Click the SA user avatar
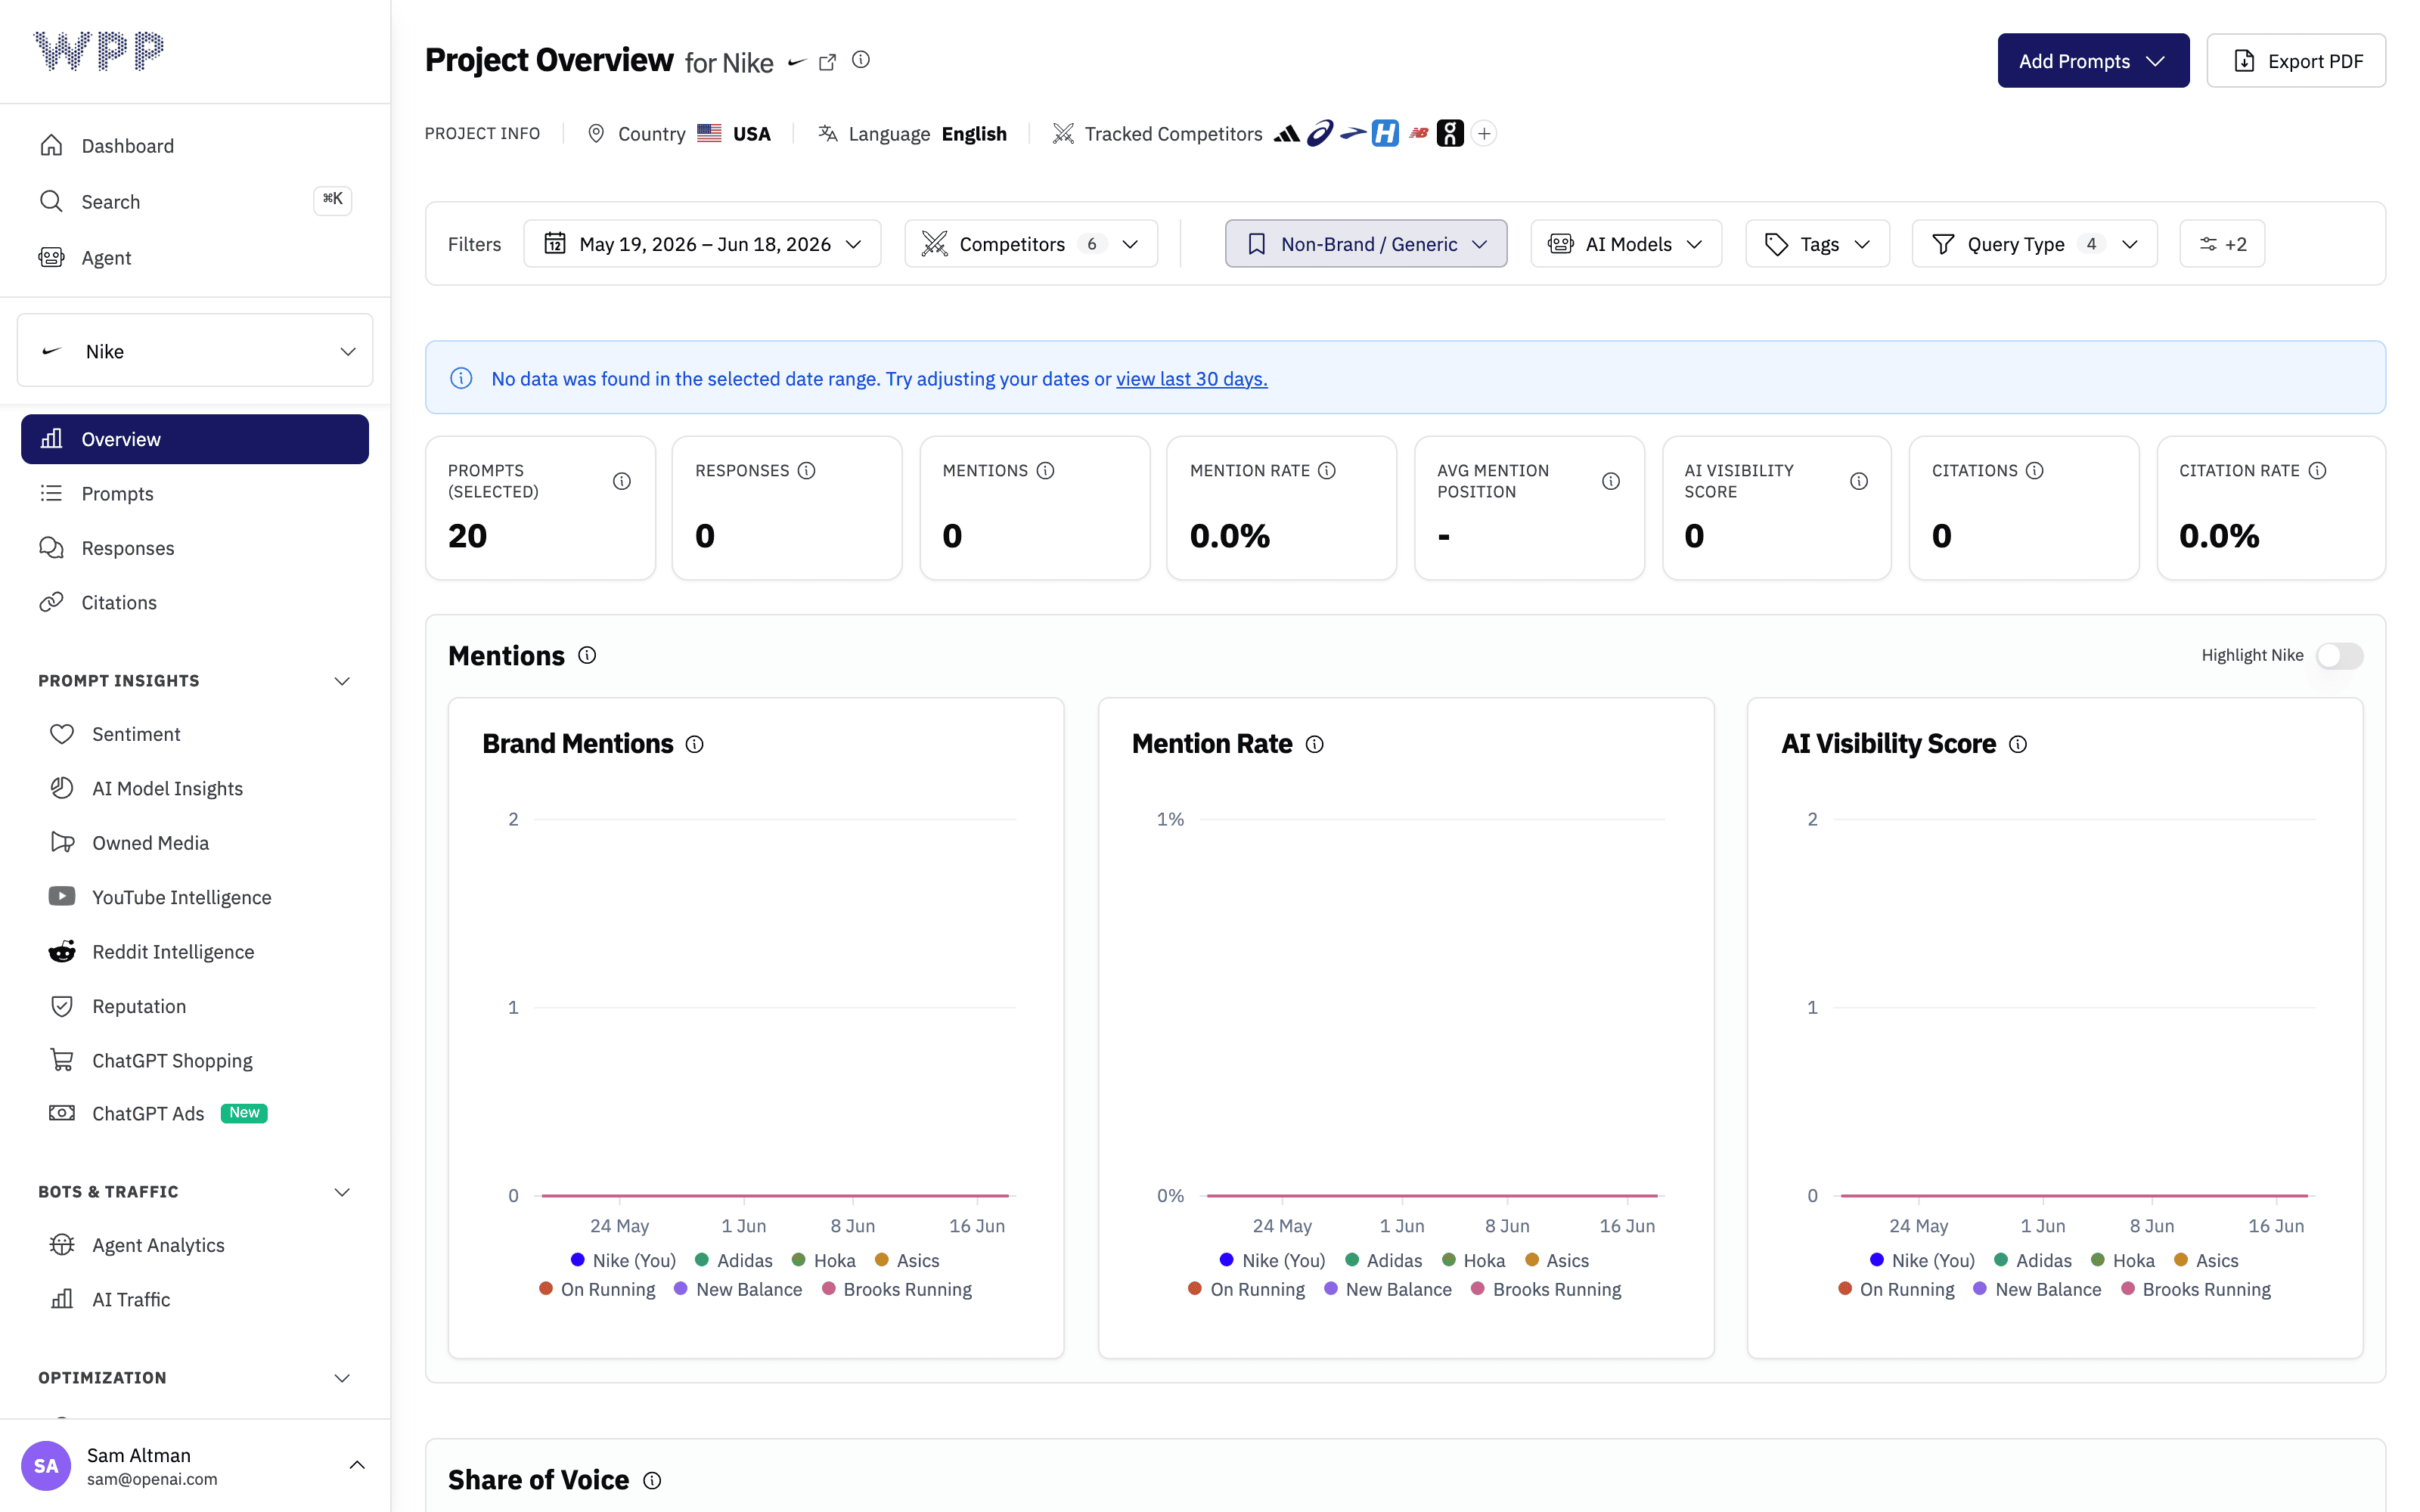Viewport: 2420px width, 1512px height. (46, 1465)
